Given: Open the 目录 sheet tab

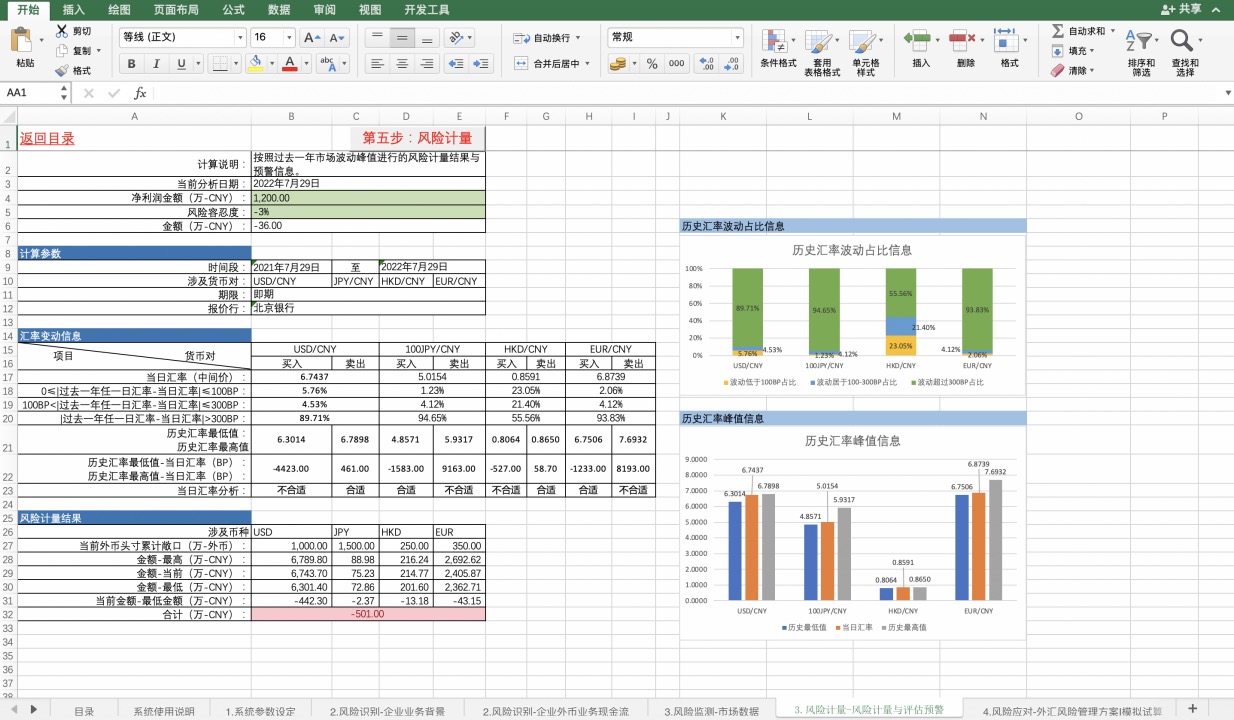Looking at the screenshot, I should (x=84, y=711).
